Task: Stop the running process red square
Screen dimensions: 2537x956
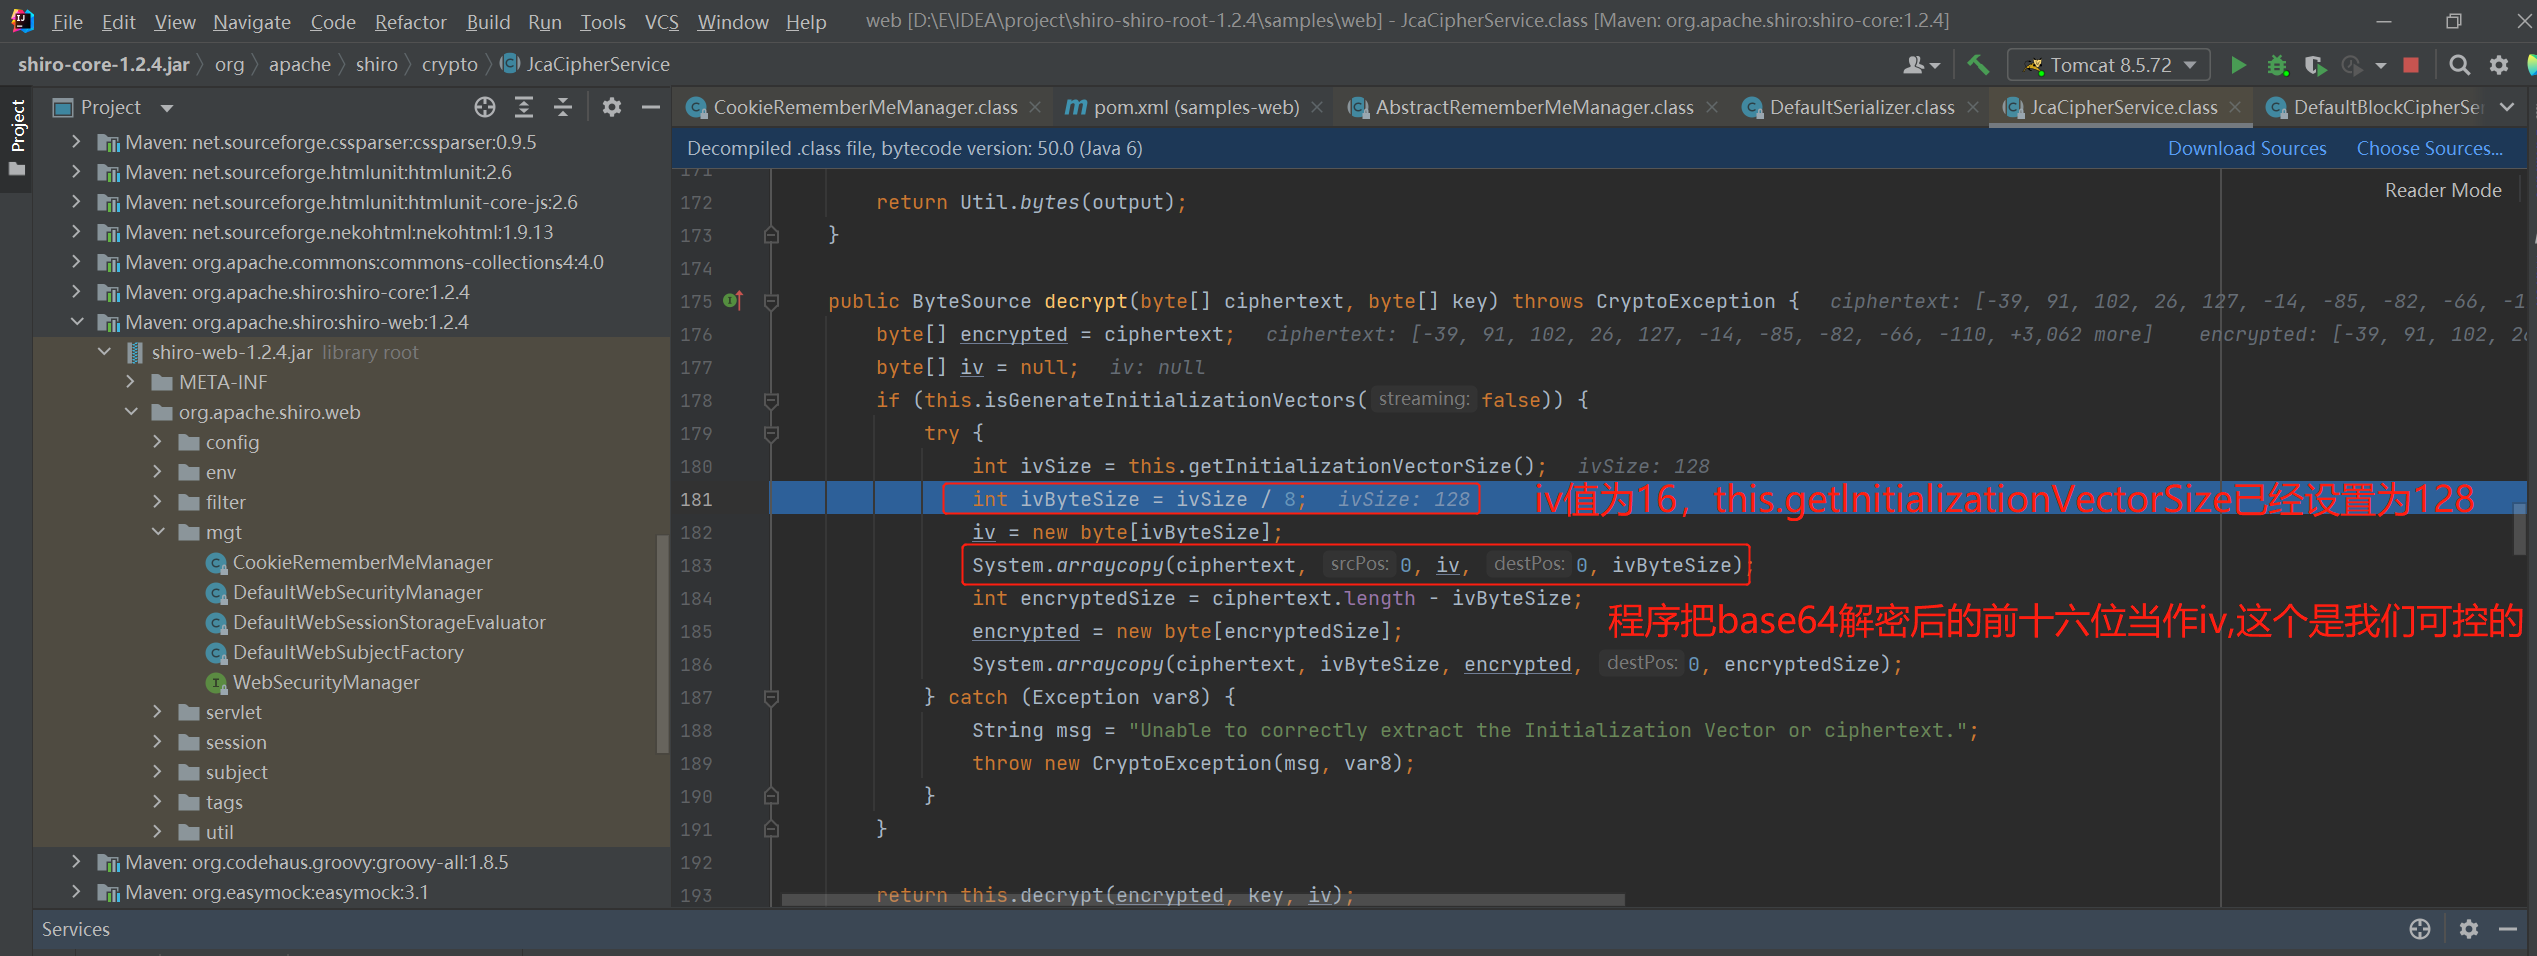Action: [2411, 65]
